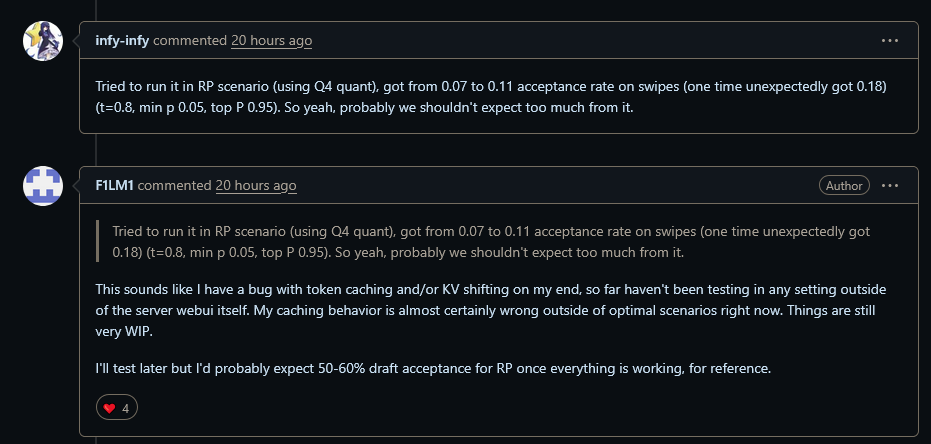
Task: Click the quoted reply block in F1LM1's comment
Action: point(490,241)
